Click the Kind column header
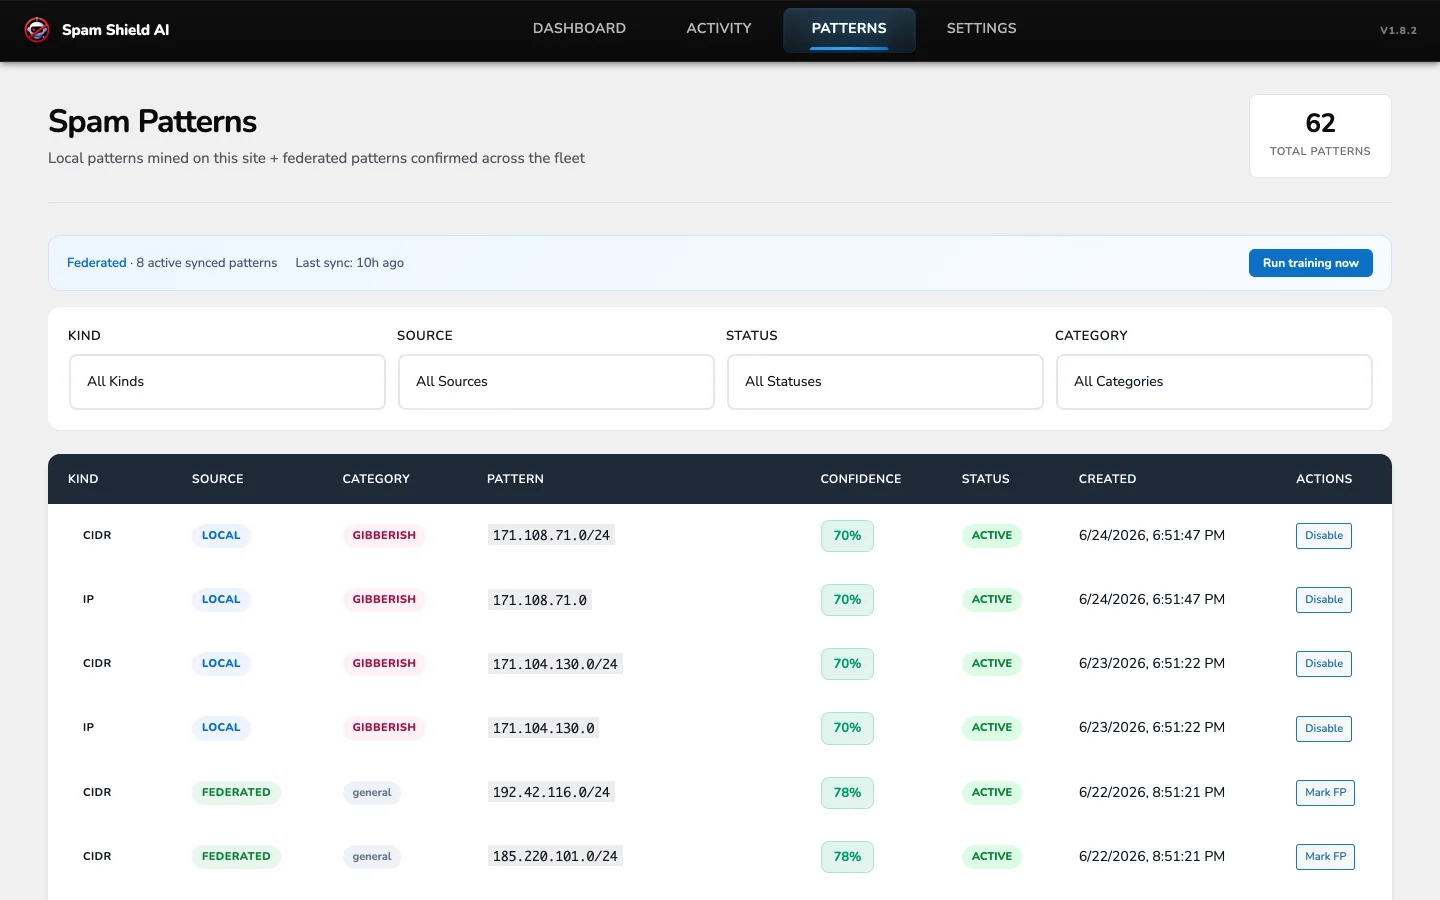Viewport: 1440px width, 900px height. point(83,479)
